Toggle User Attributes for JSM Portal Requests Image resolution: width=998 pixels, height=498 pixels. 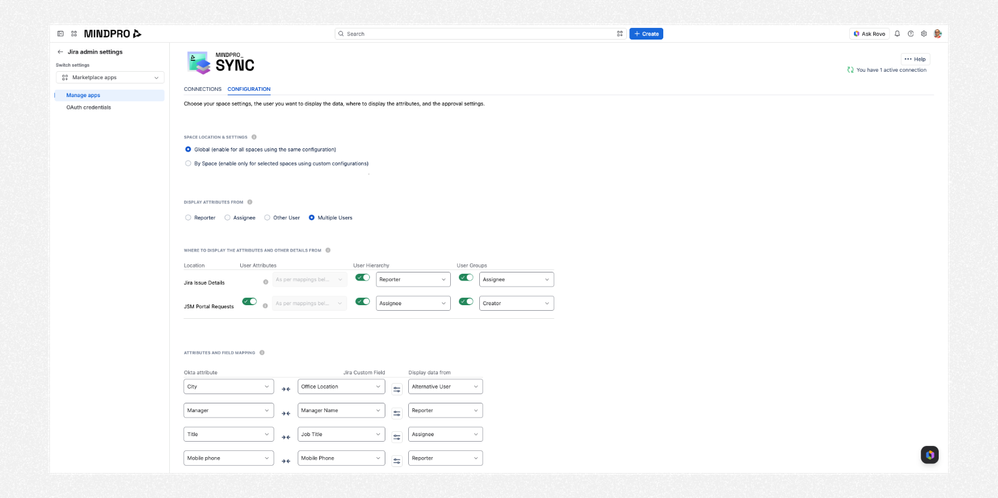pyautogui.click(x=250, y=301)
